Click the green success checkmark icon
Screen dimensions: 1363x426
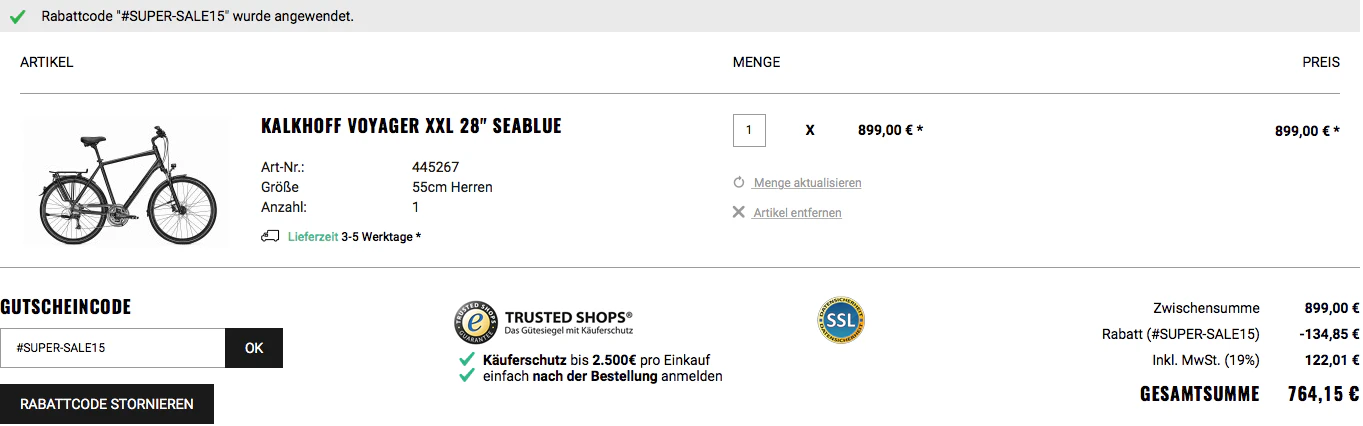pyautogui.click(x=18, y=17)
